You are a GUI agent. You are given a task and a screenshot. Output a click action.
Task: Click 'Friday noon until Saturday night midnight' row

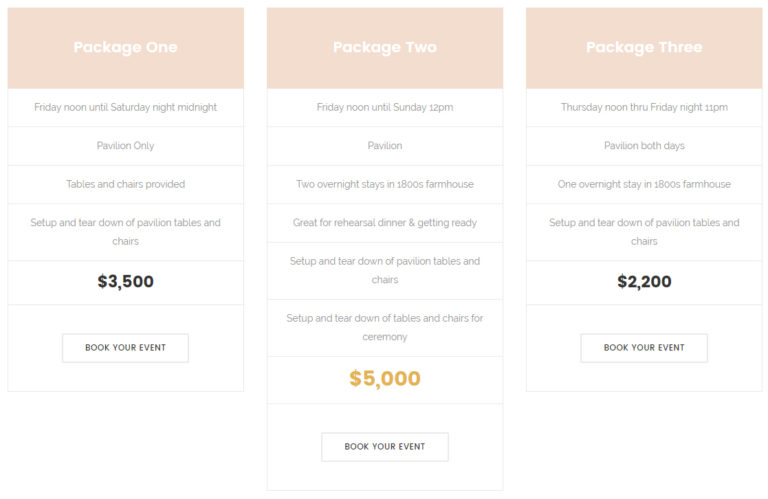[x=125, y=107]
